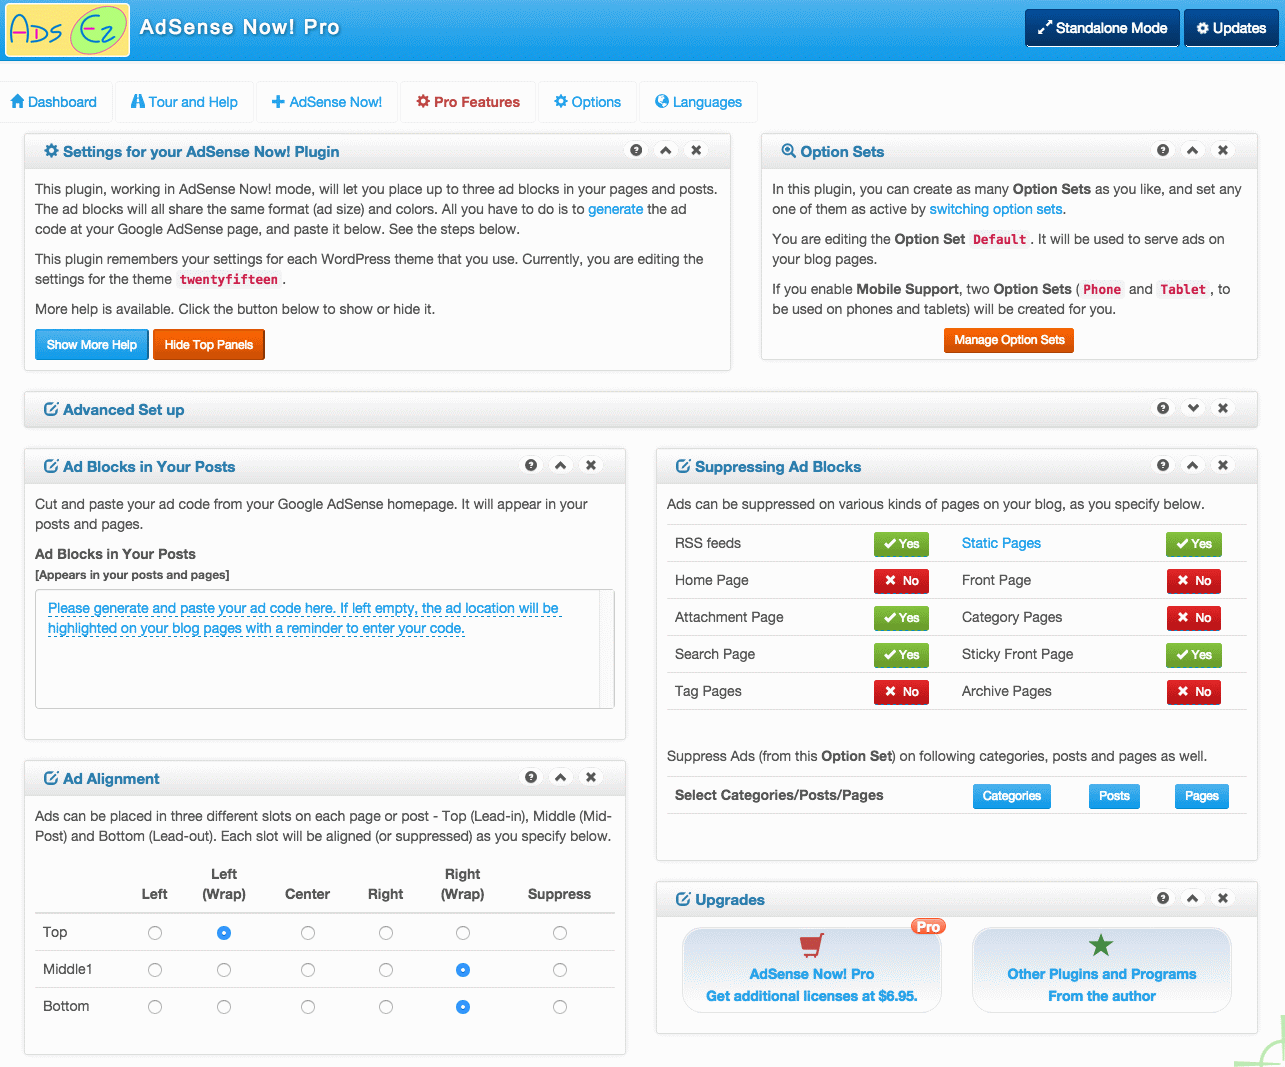
Task: Close the Upgrades panel
Action: tap(1223, 898)
